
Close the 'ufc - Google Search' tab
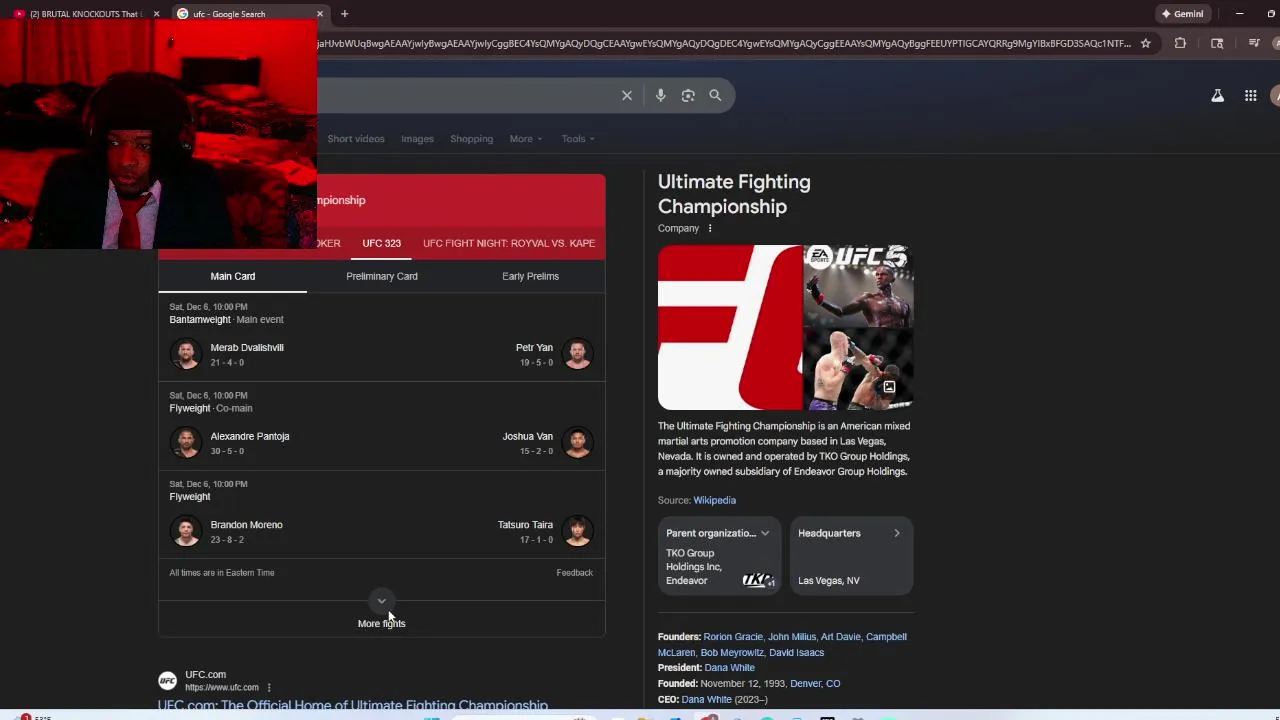click(320, 14)
